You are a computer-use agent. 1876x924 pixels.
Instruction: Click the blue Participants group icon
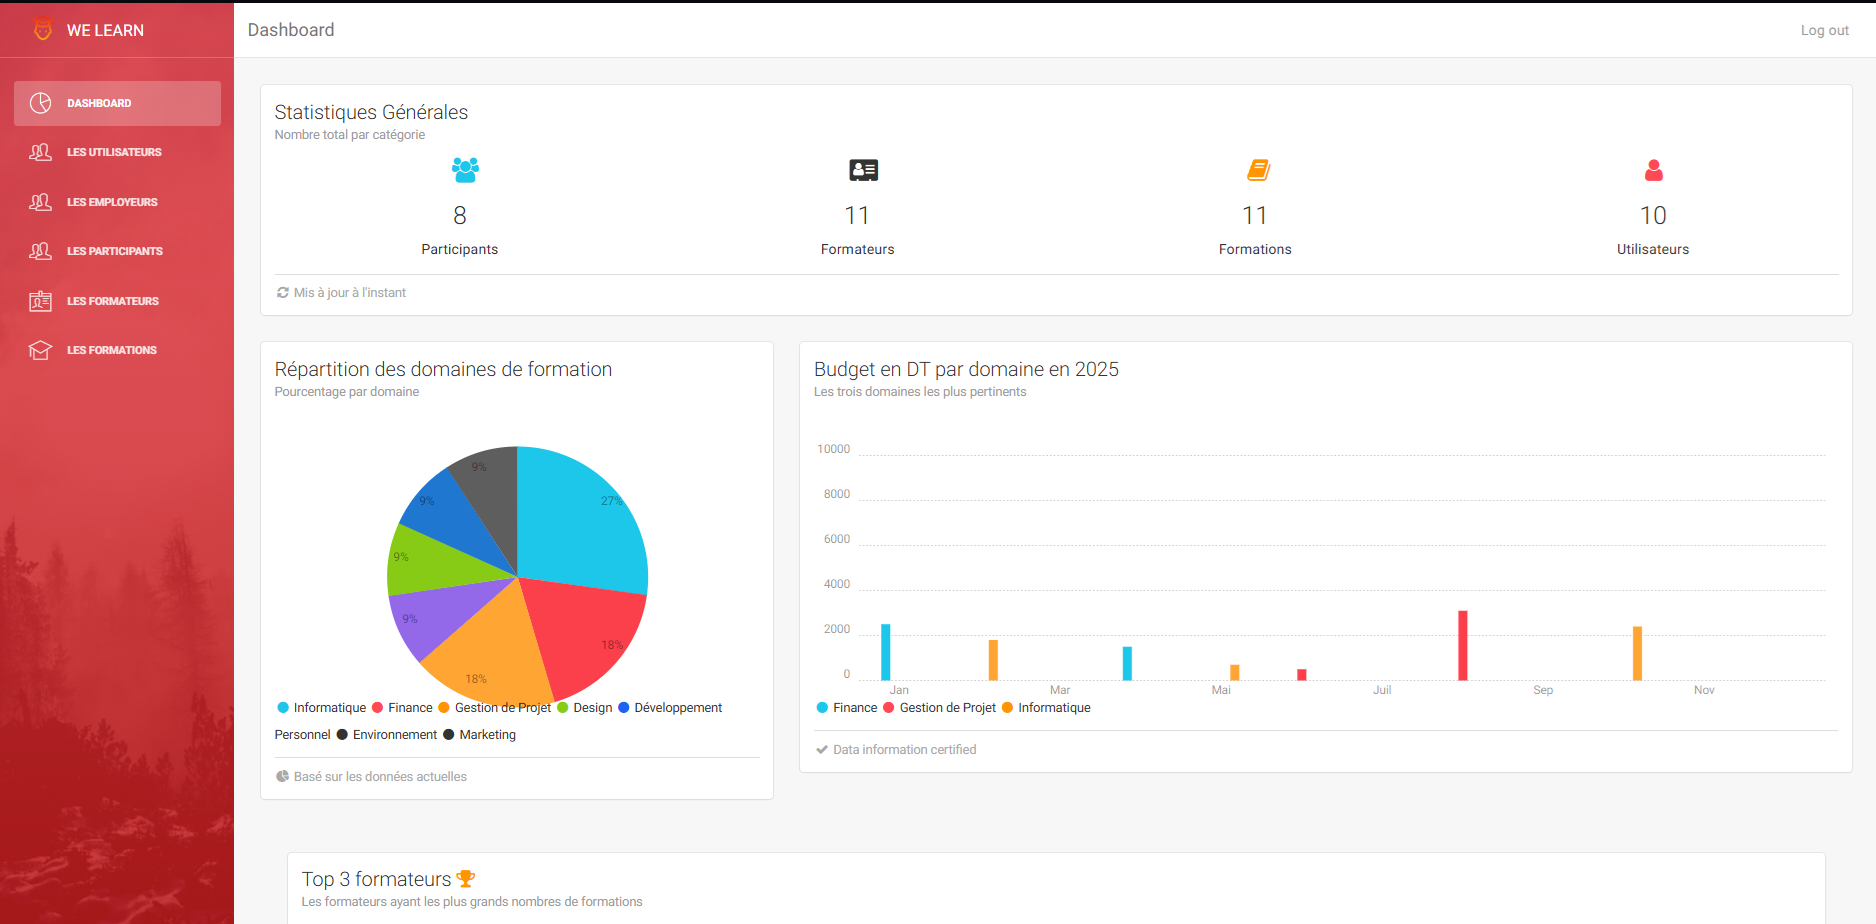point(465,170)
